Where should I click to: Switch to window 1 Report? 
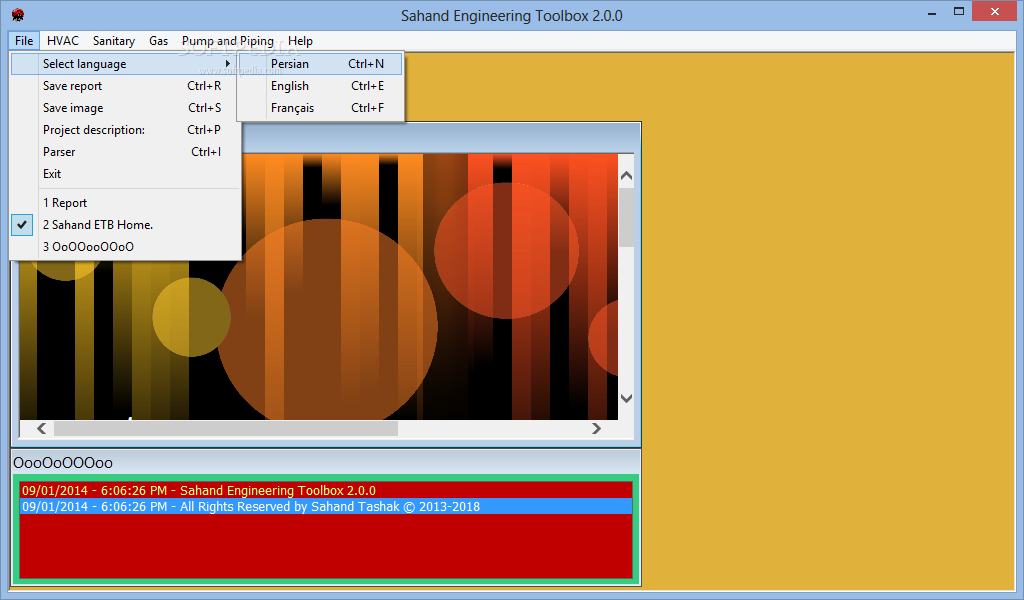pos(124,203)
